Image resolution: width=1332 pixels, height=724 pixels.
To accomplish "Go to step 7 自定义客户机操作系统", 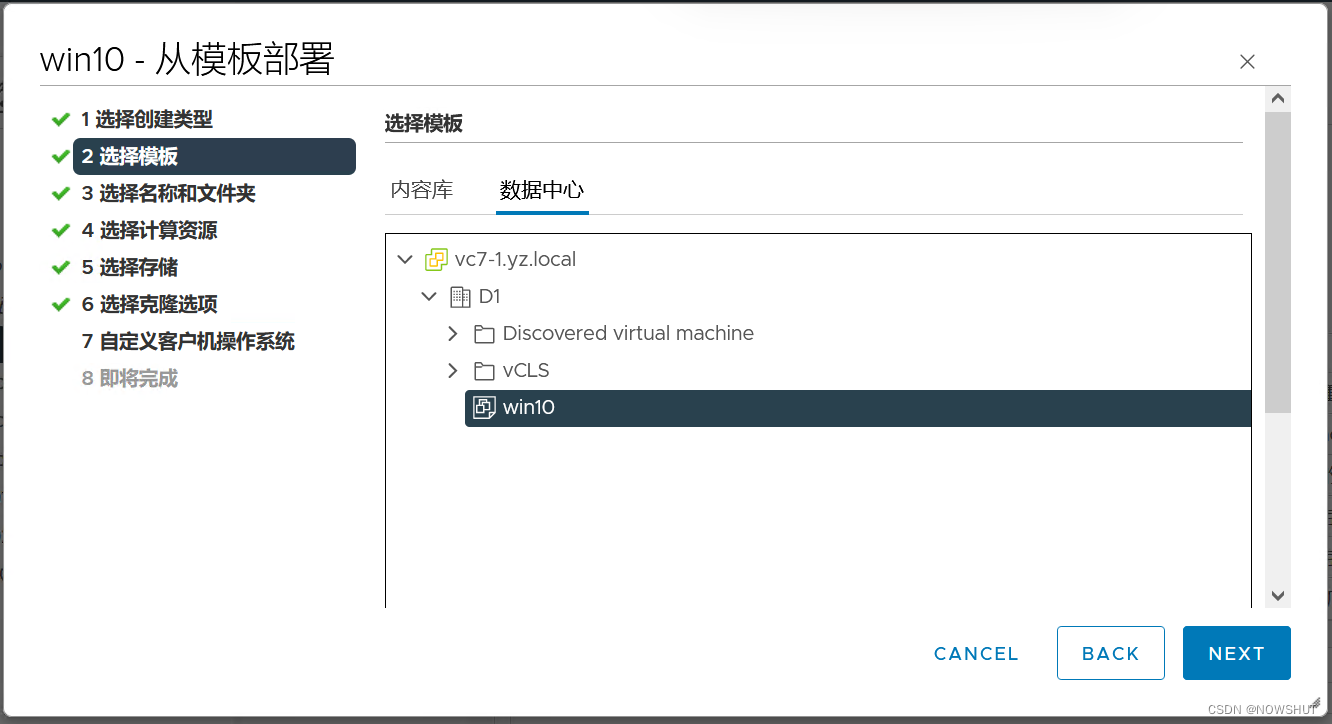I will pyautogui.click(x=188, y=342).
